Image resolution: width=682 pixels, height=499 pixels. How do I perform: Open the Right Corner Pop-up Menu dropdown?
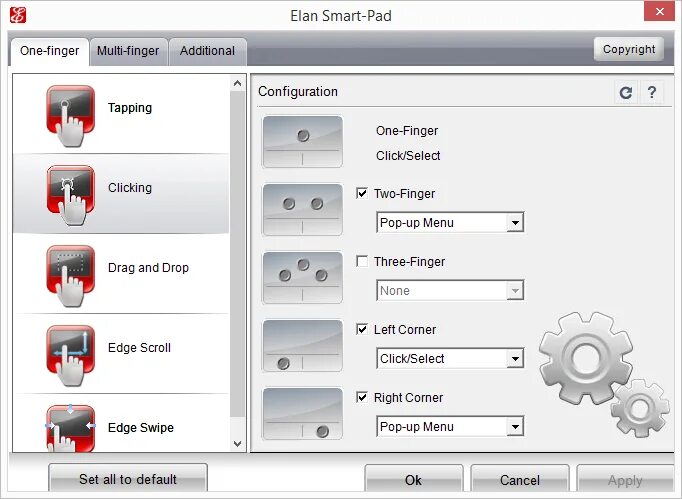pyautogui.click(x=450, y=426)
